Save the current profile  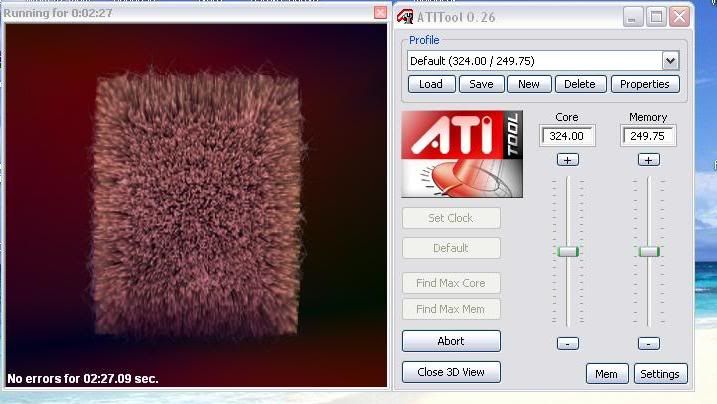(482, 84)
